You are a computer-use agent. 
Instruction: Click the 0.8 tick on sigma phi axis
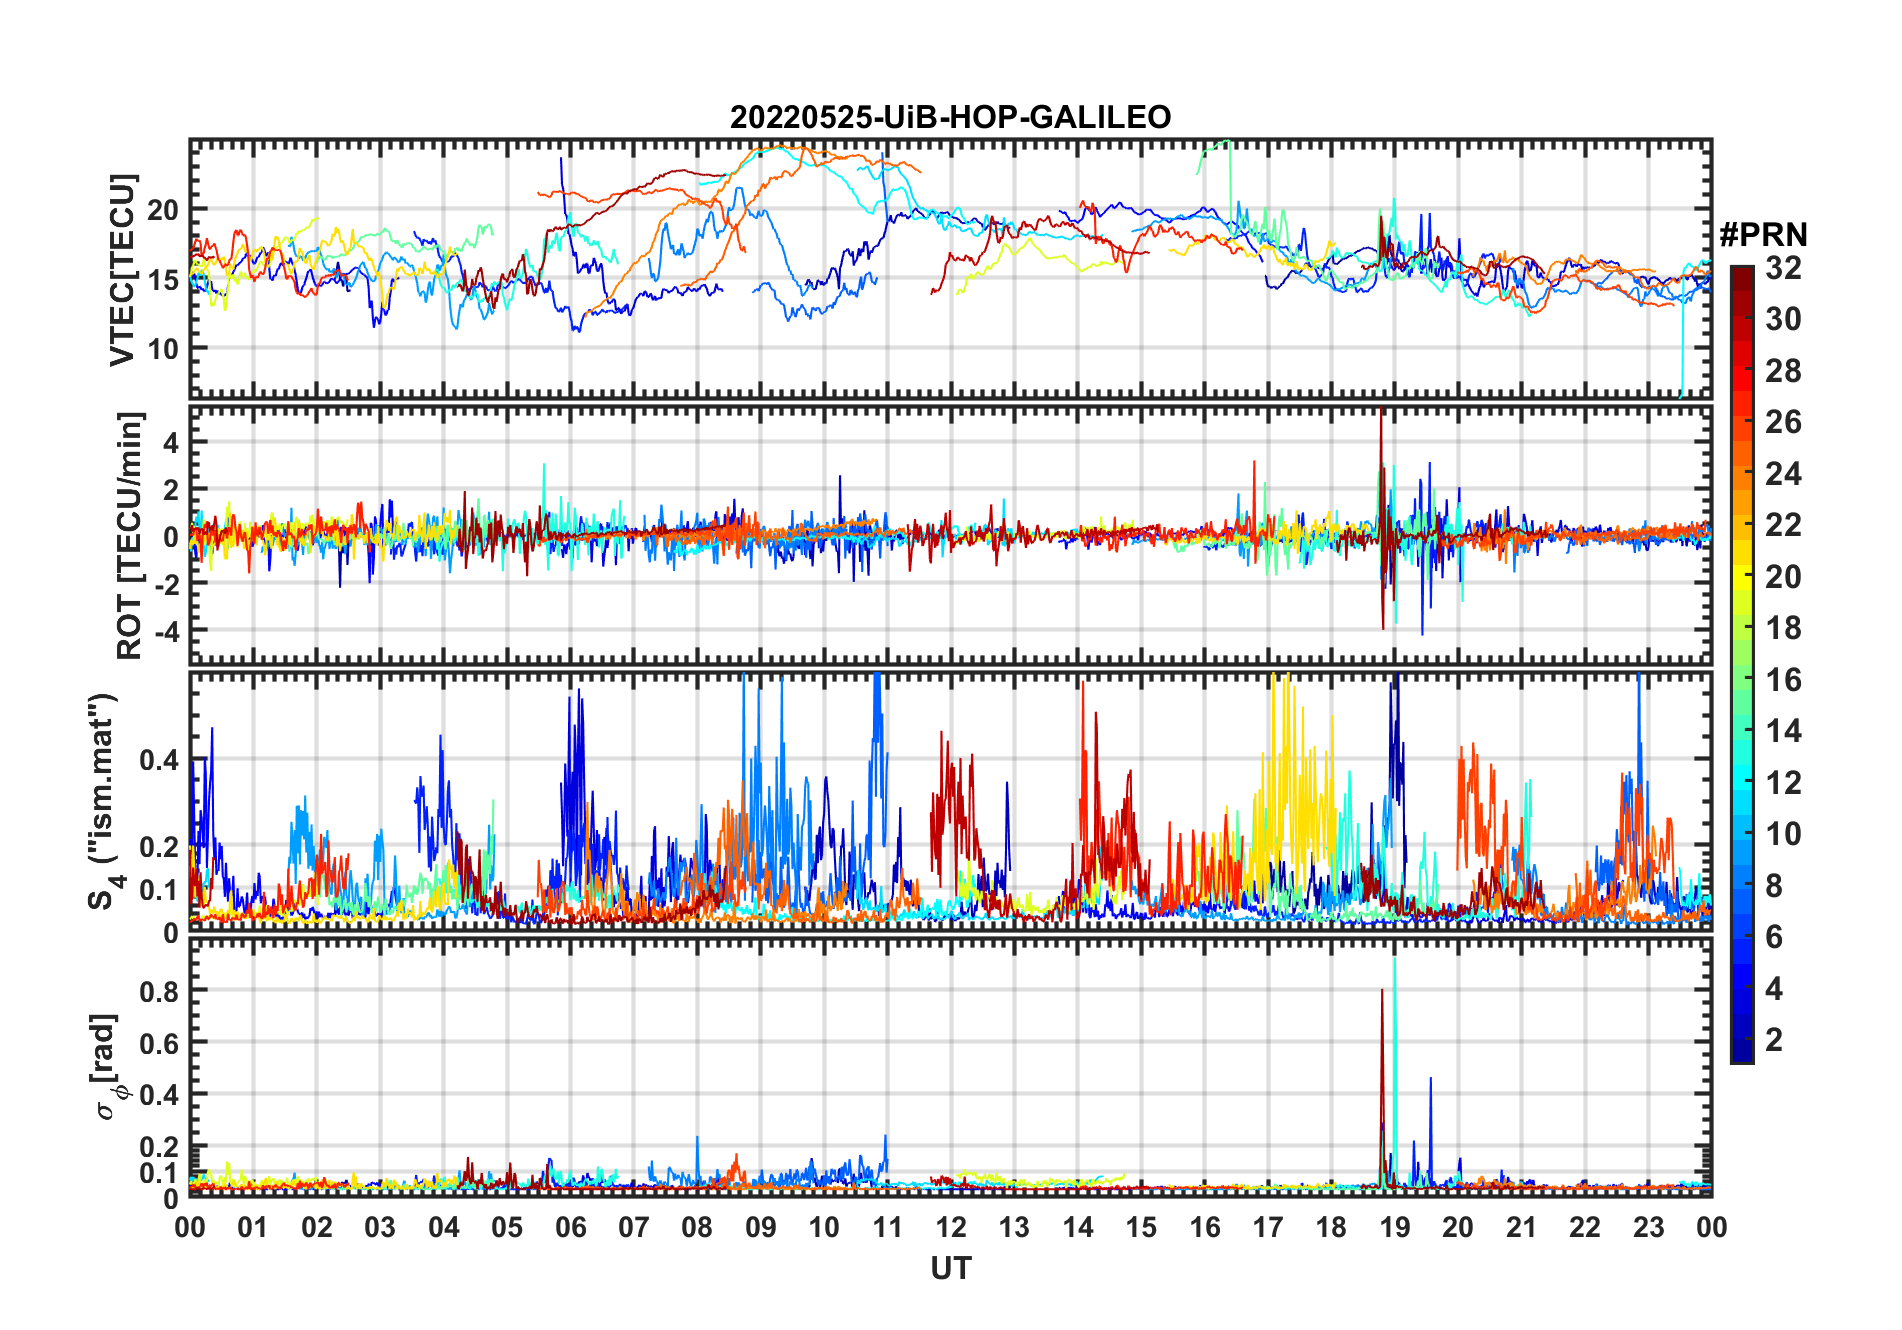pyautogui.click(x=158, y=991)
